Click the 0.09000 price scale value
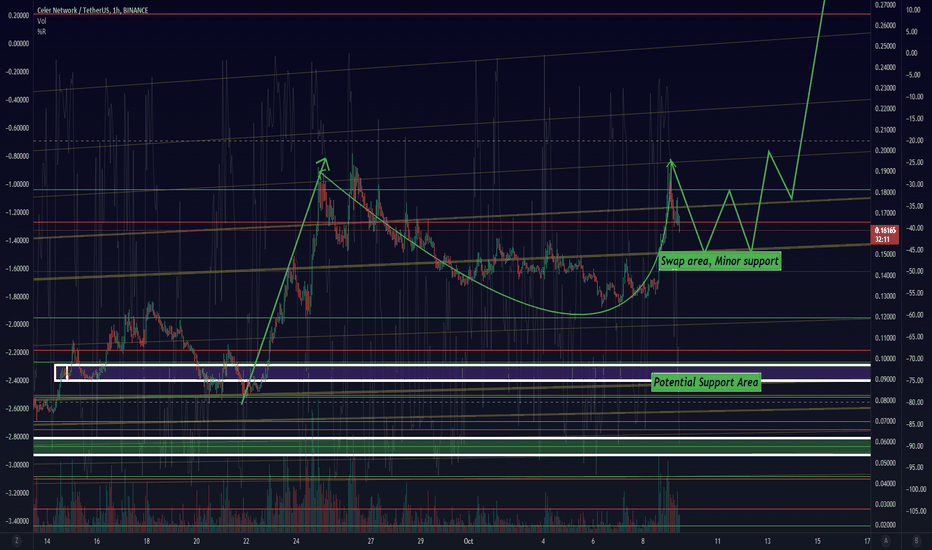 tap(885, 379)
